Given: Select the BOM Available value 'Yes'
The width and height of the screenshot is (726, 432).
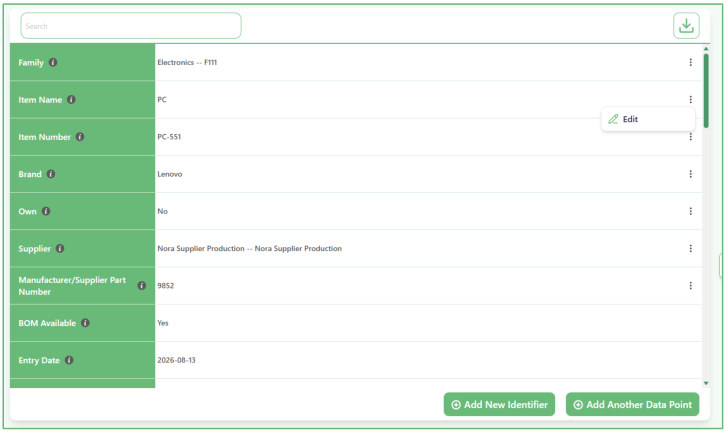Looking at the screenshot, I should point(163,323).
